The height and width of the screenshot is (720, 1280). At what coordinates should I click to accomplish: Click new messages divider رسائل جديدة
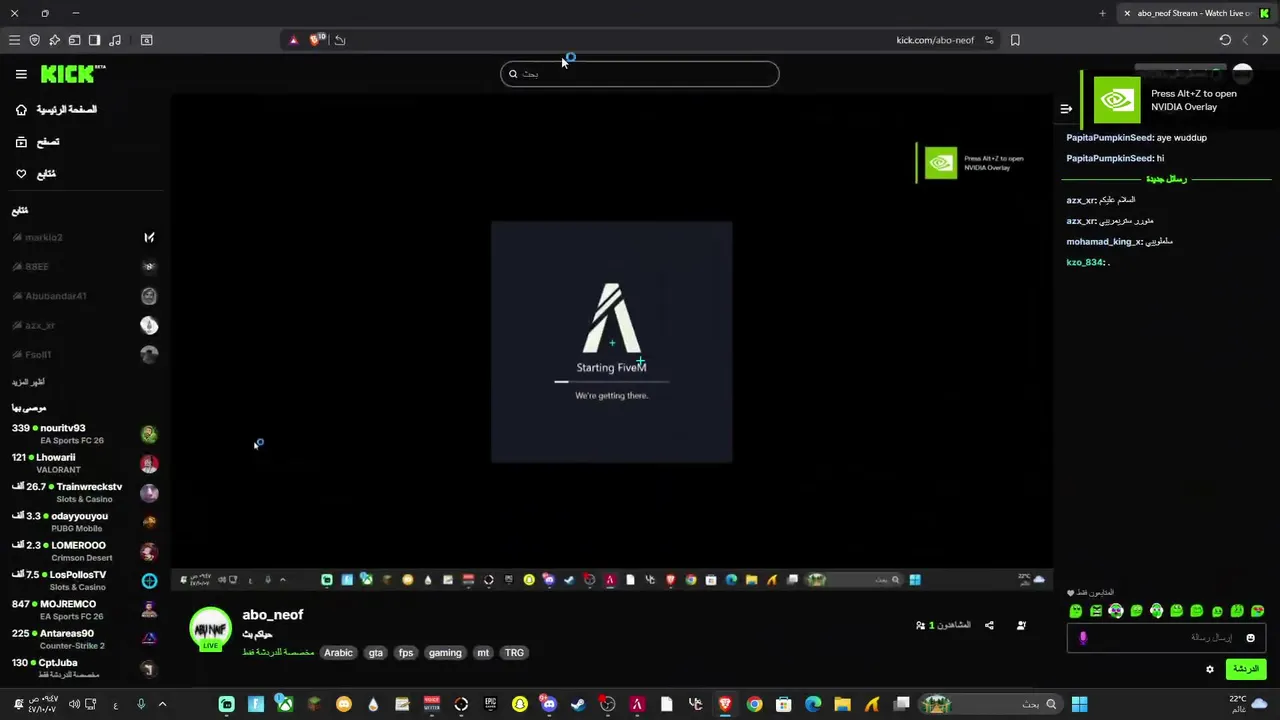click(x=1166, y=179)
